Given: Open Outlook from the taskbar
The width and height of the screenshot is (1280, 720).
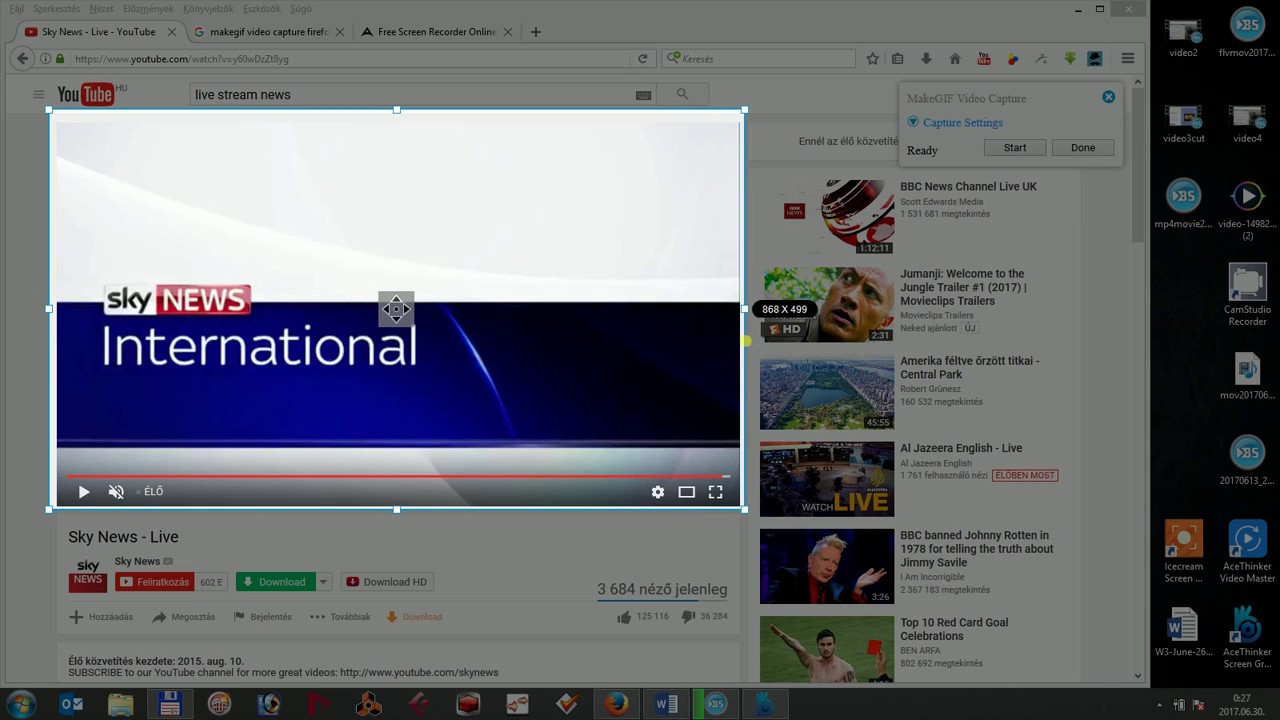Looking at the screenshot, I should [72, 704].
